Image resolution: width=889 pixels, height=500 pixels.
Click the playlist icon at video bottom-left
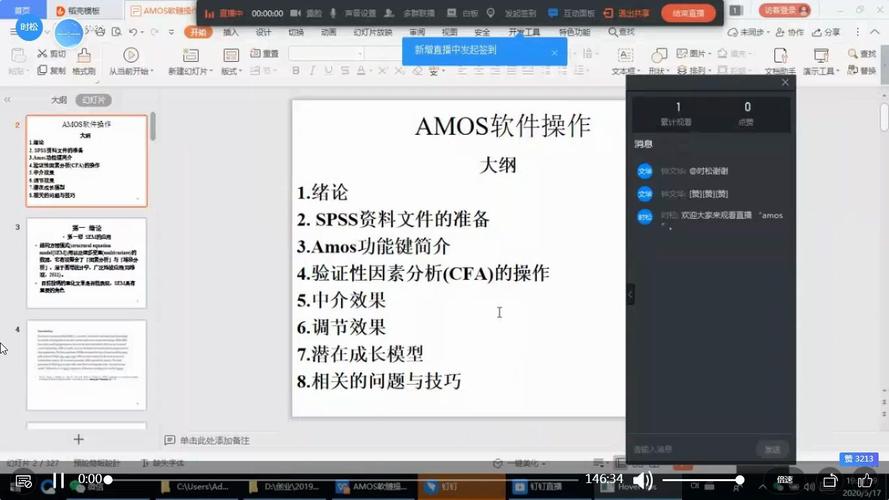point(23,481)
